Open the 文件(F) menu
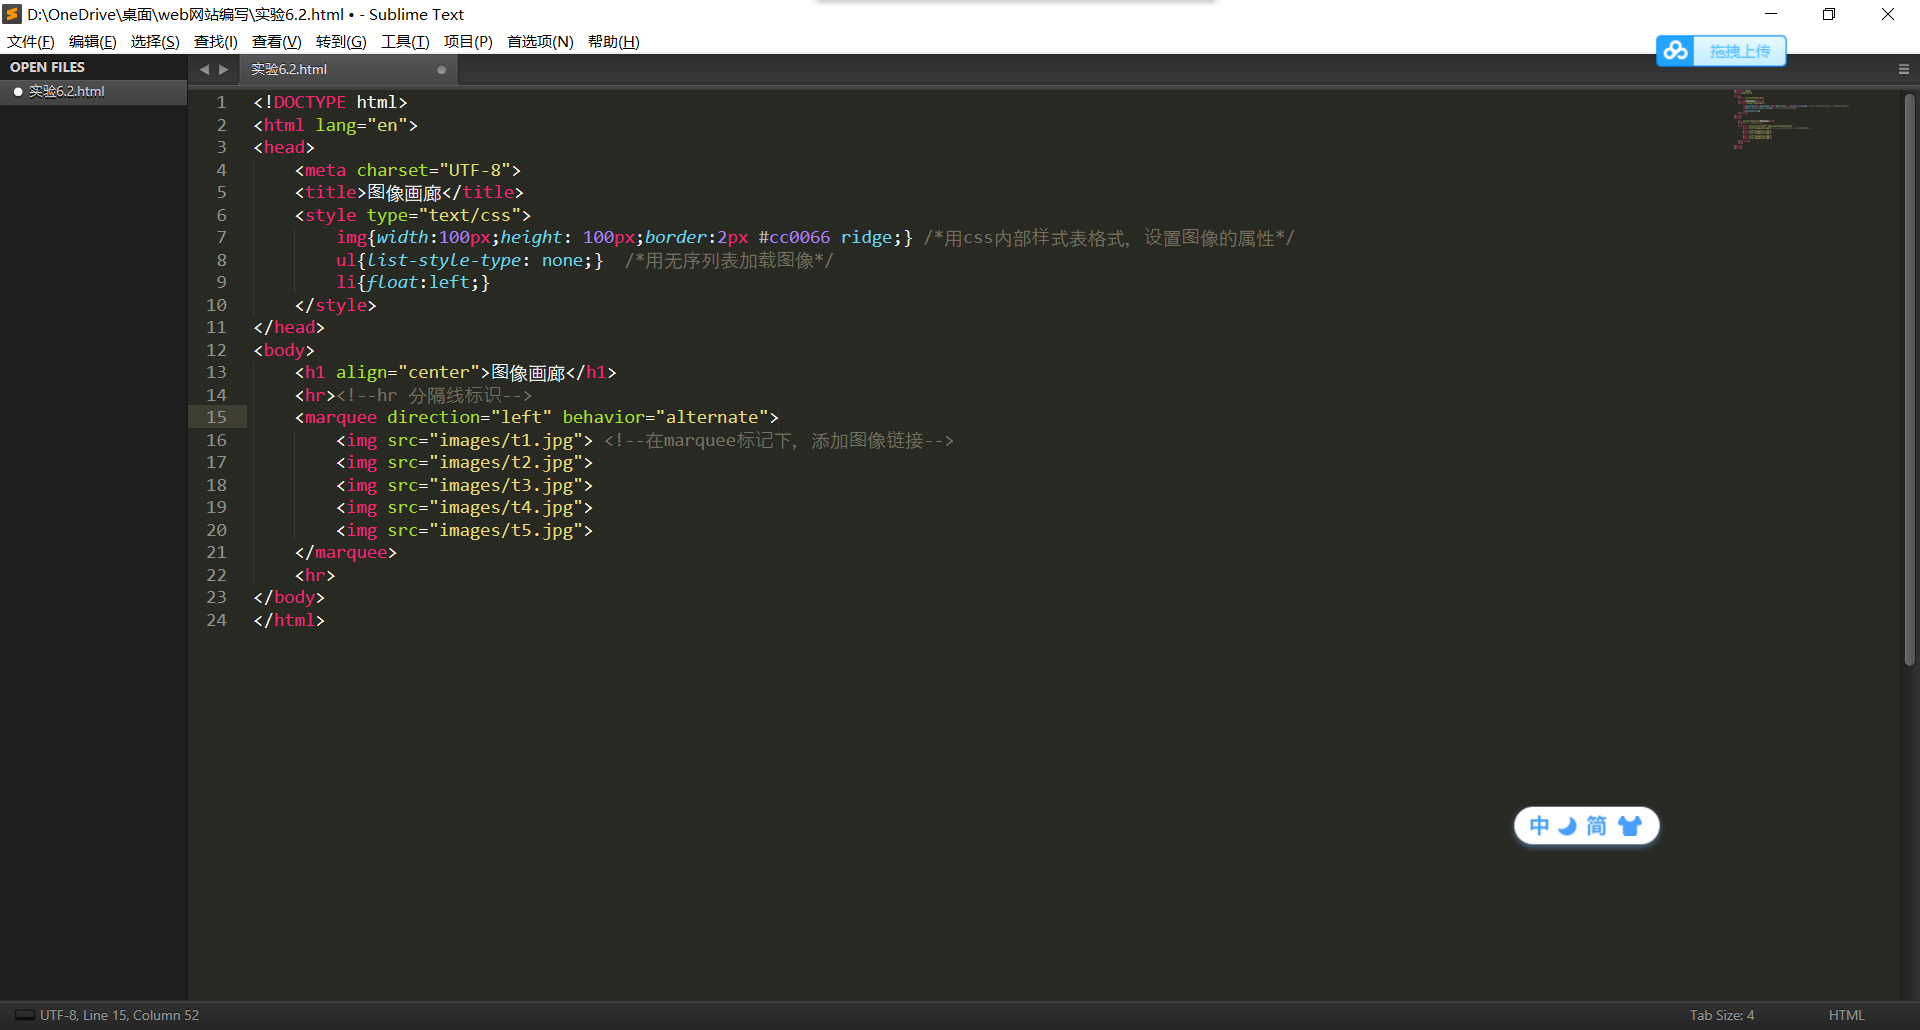 31,41
